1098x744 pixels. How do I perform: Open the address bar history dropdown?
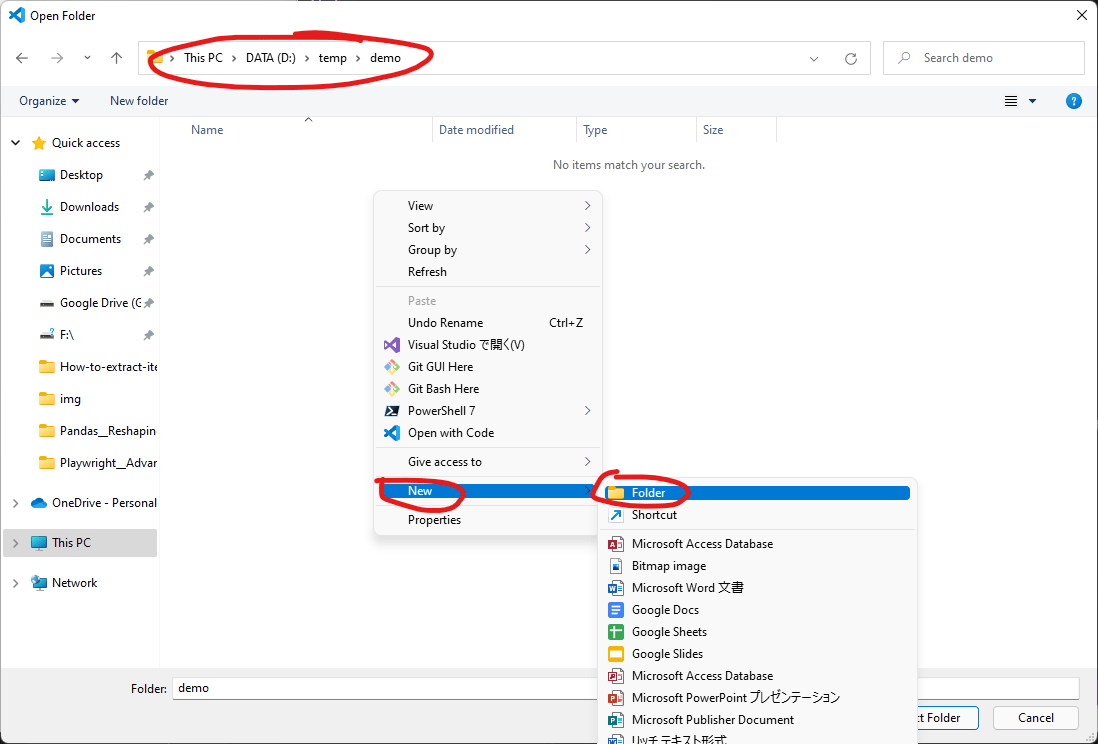coord(813,58)
